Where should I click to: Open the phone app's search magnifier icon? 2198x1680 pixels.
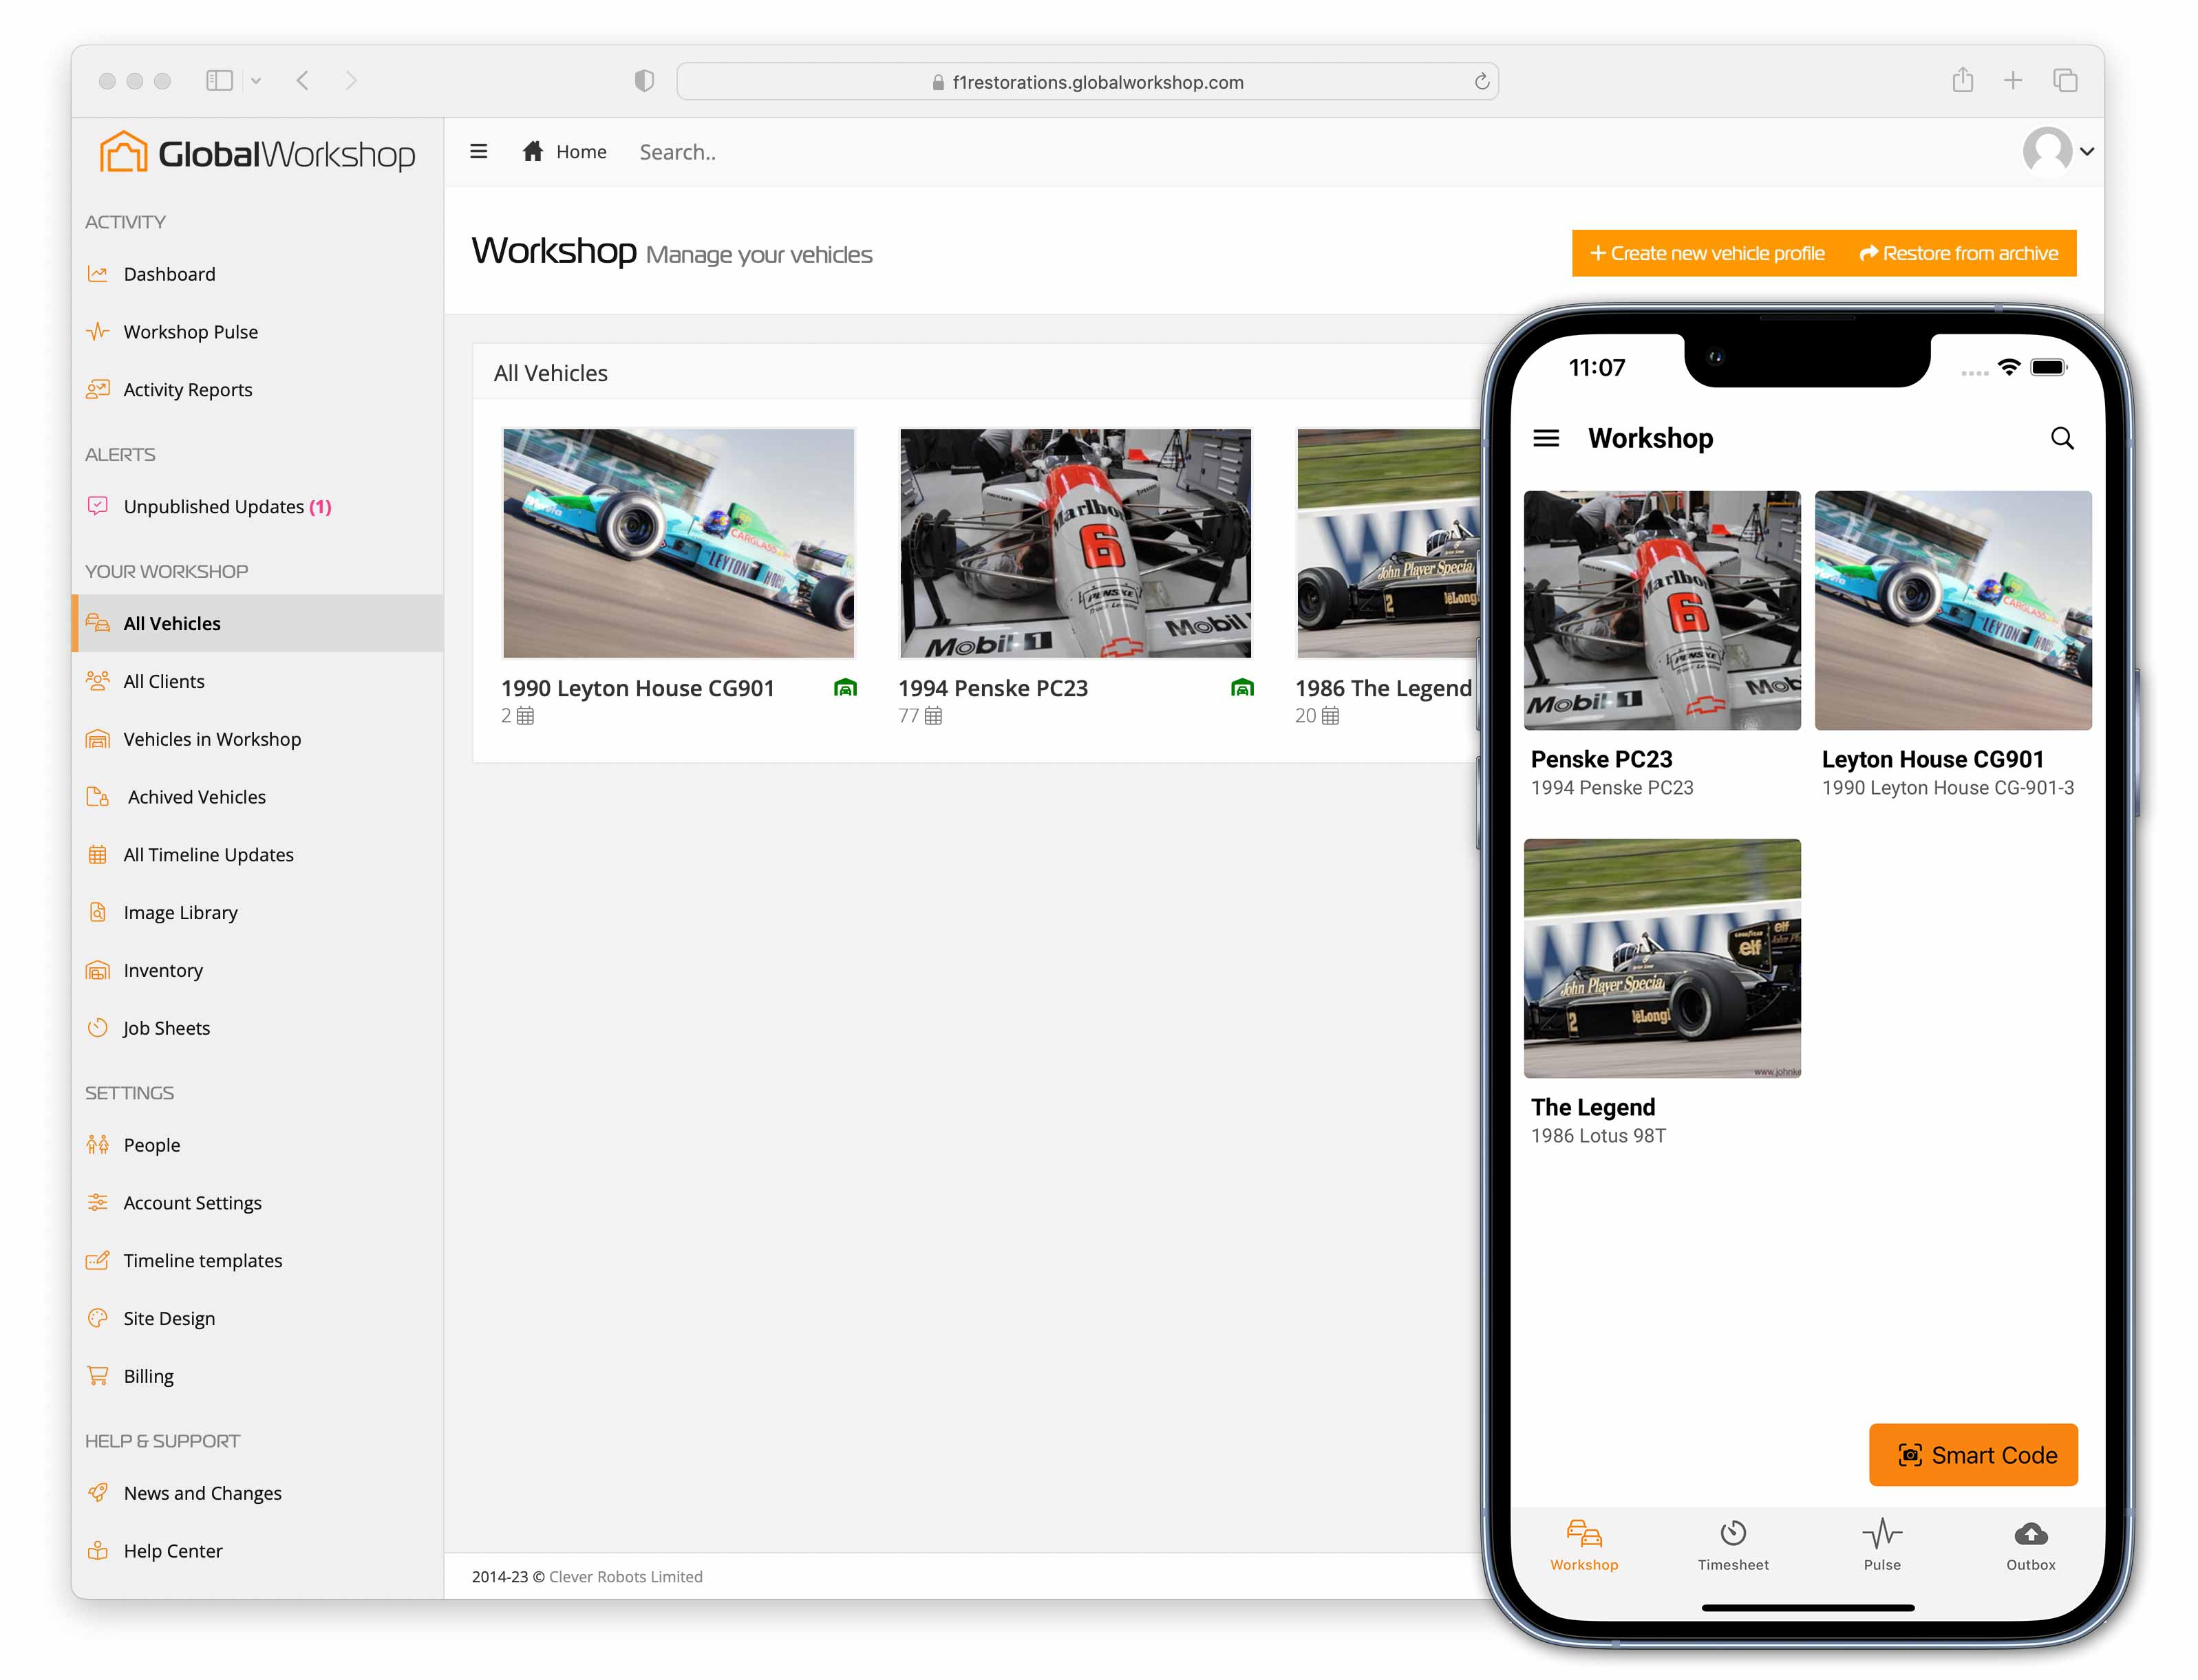[x=2061, y=438]
